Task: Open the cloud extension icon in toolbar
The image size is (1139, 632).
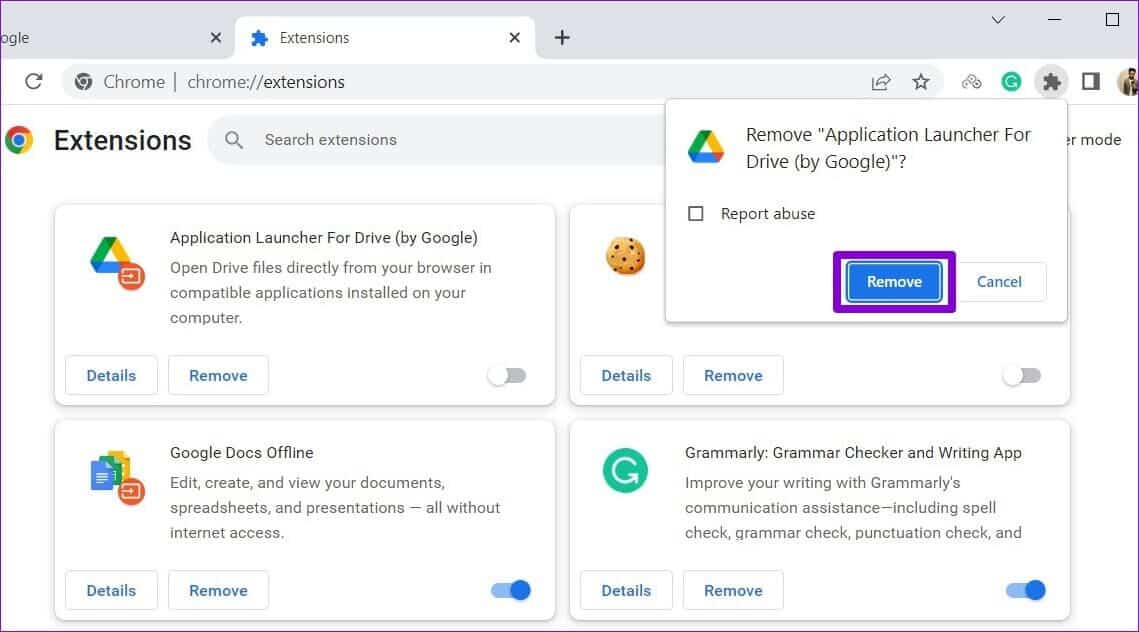Action: 971,81
